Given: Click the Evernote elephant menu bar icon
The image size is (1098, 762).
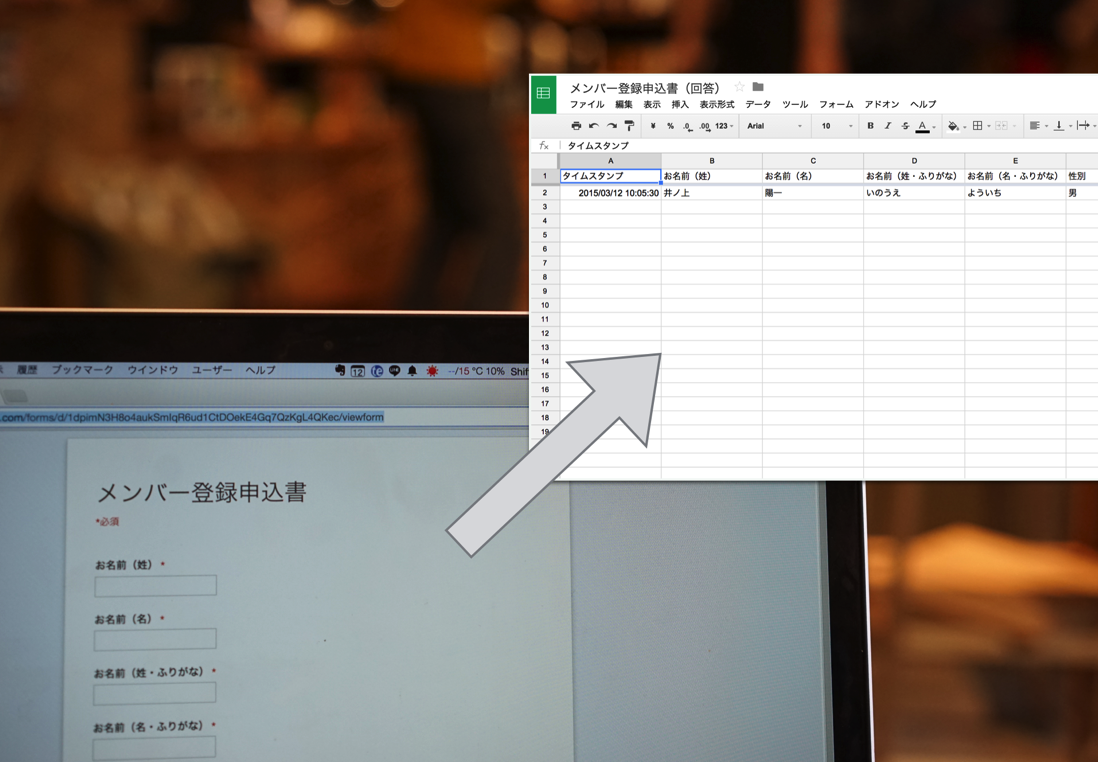Looking at the screenshot, I should click(x=340, y=370).
